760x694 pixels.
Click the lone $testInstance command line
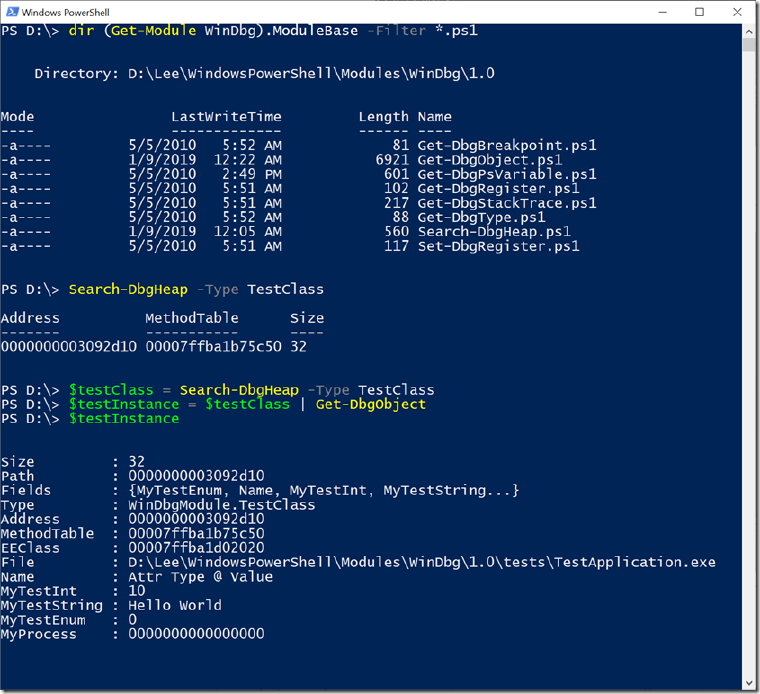pos(124,419)
